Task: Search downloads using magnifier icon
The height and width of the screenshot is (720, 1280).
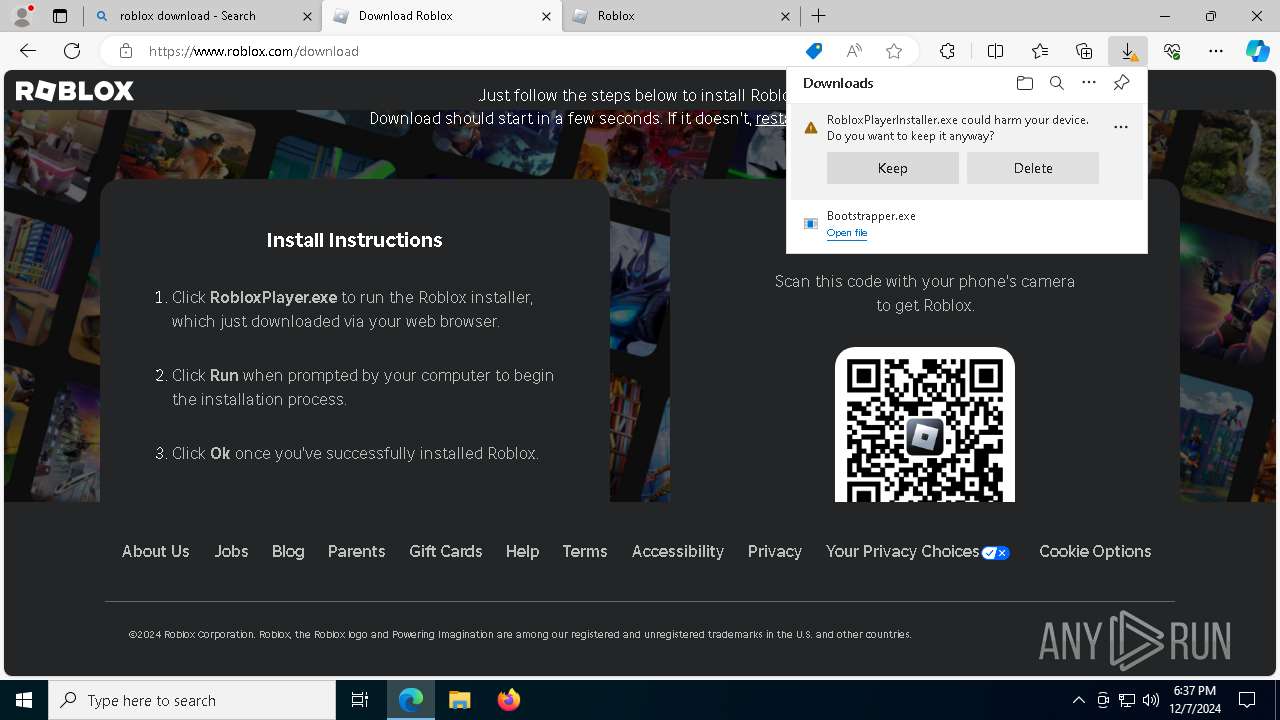Action: tap(1057, 83)
